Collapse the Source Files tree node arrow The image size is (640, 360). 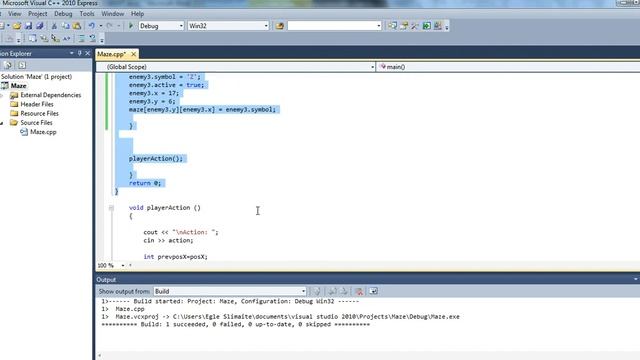[2, 123]
